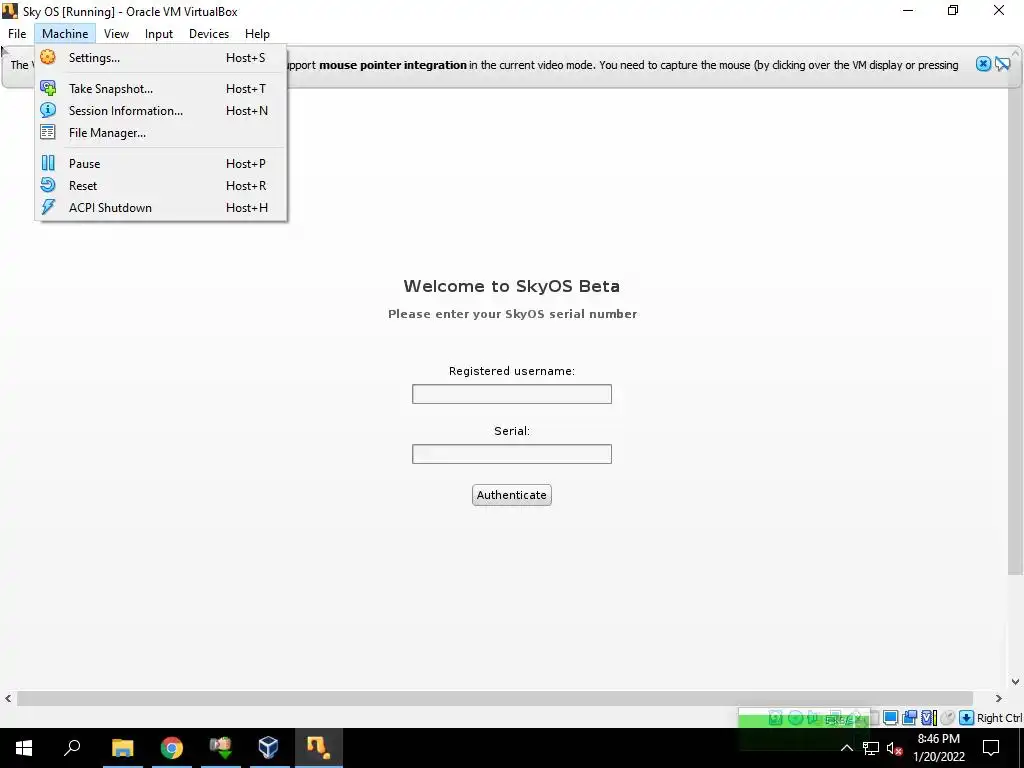The image size is (1024, 768).
Task: Click the Right Ctrl host key label
Action: point(999,718)
